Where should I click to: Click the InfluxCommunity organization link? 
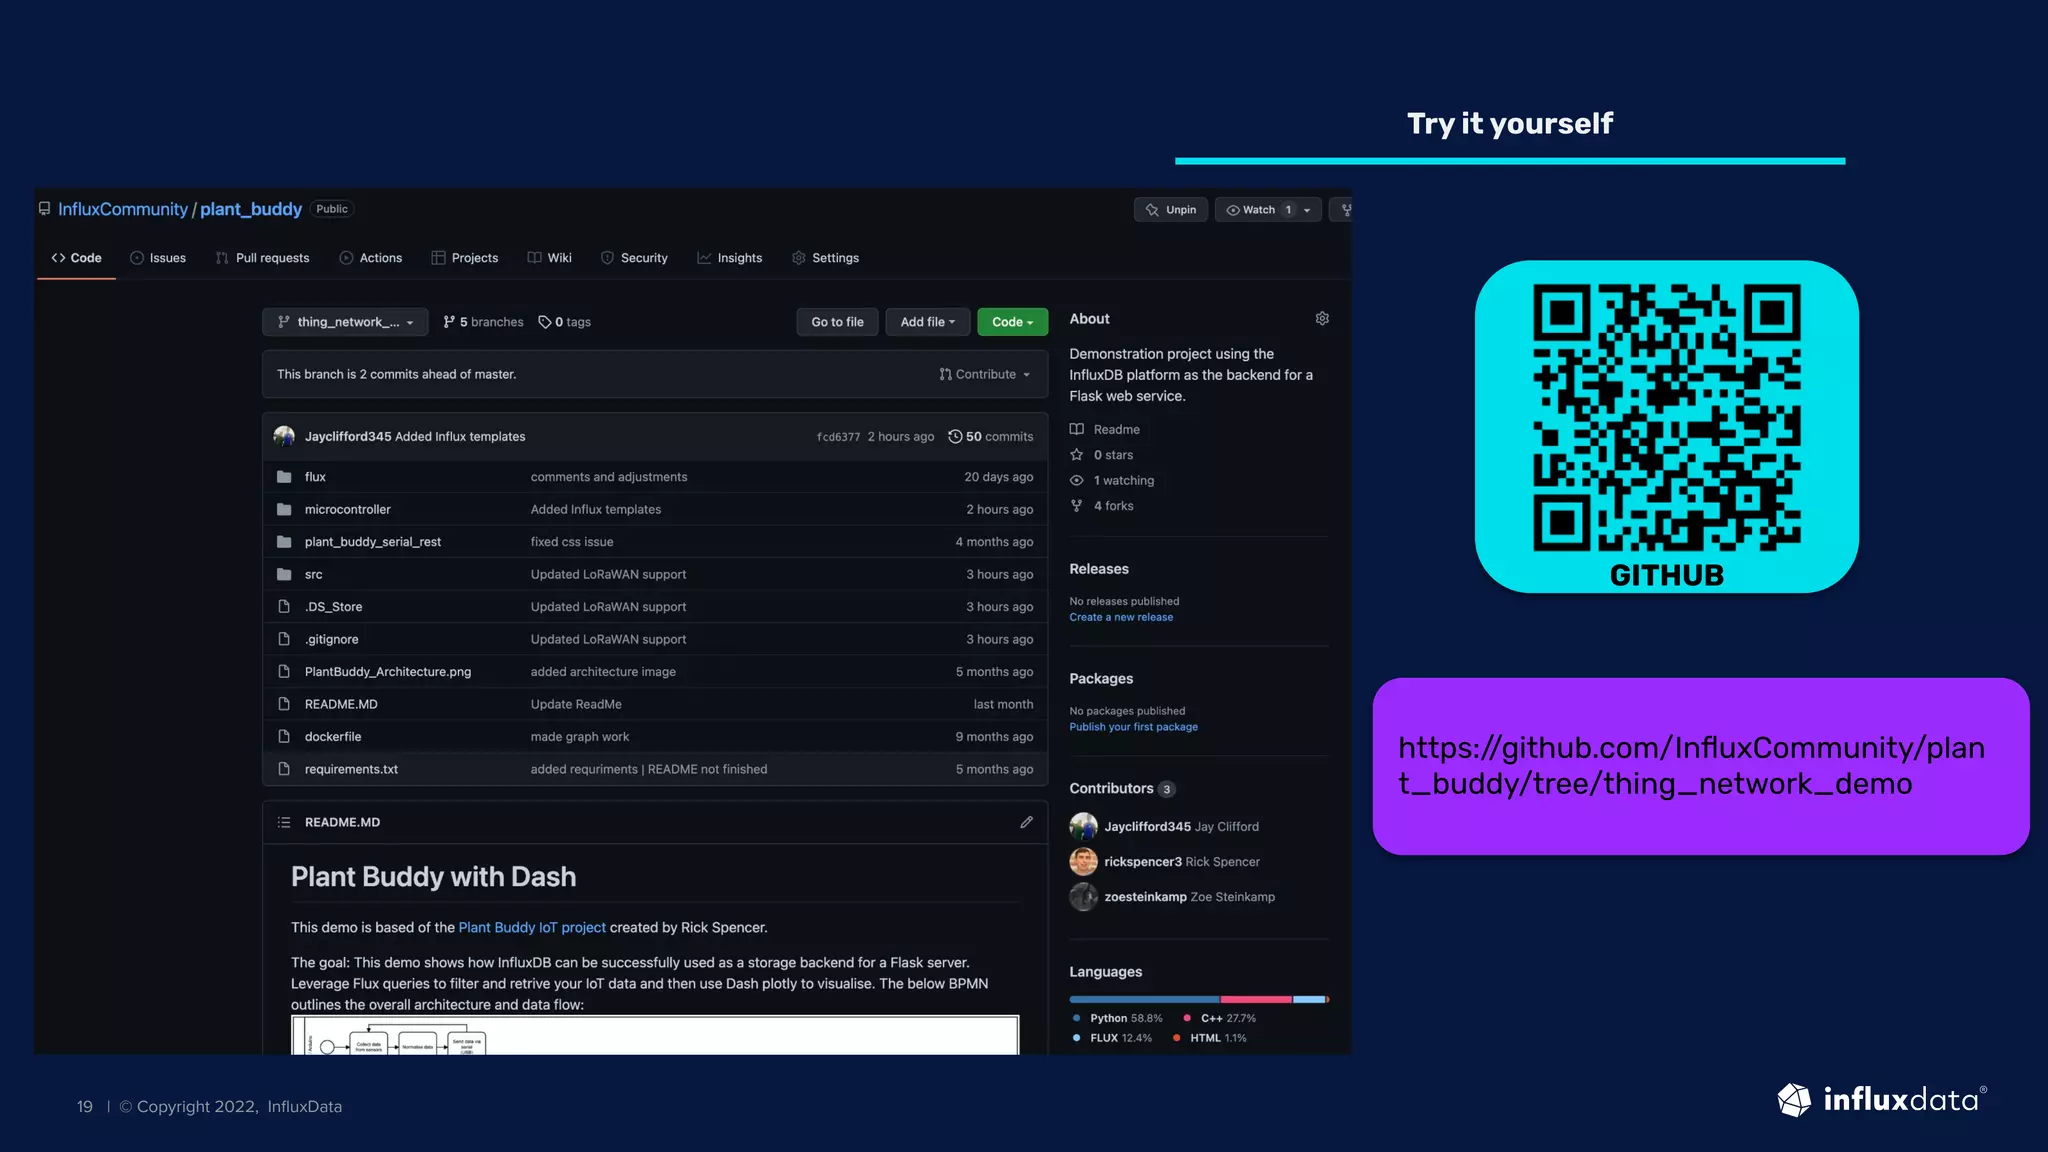click(x=123, y=209)
